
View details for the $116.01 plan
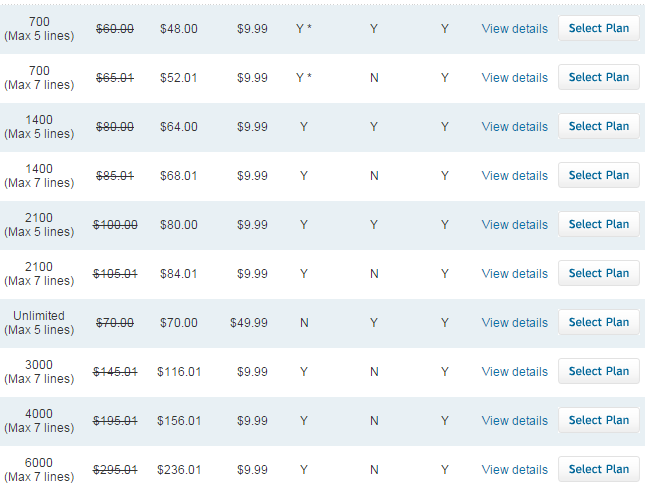tap(514, 371)
